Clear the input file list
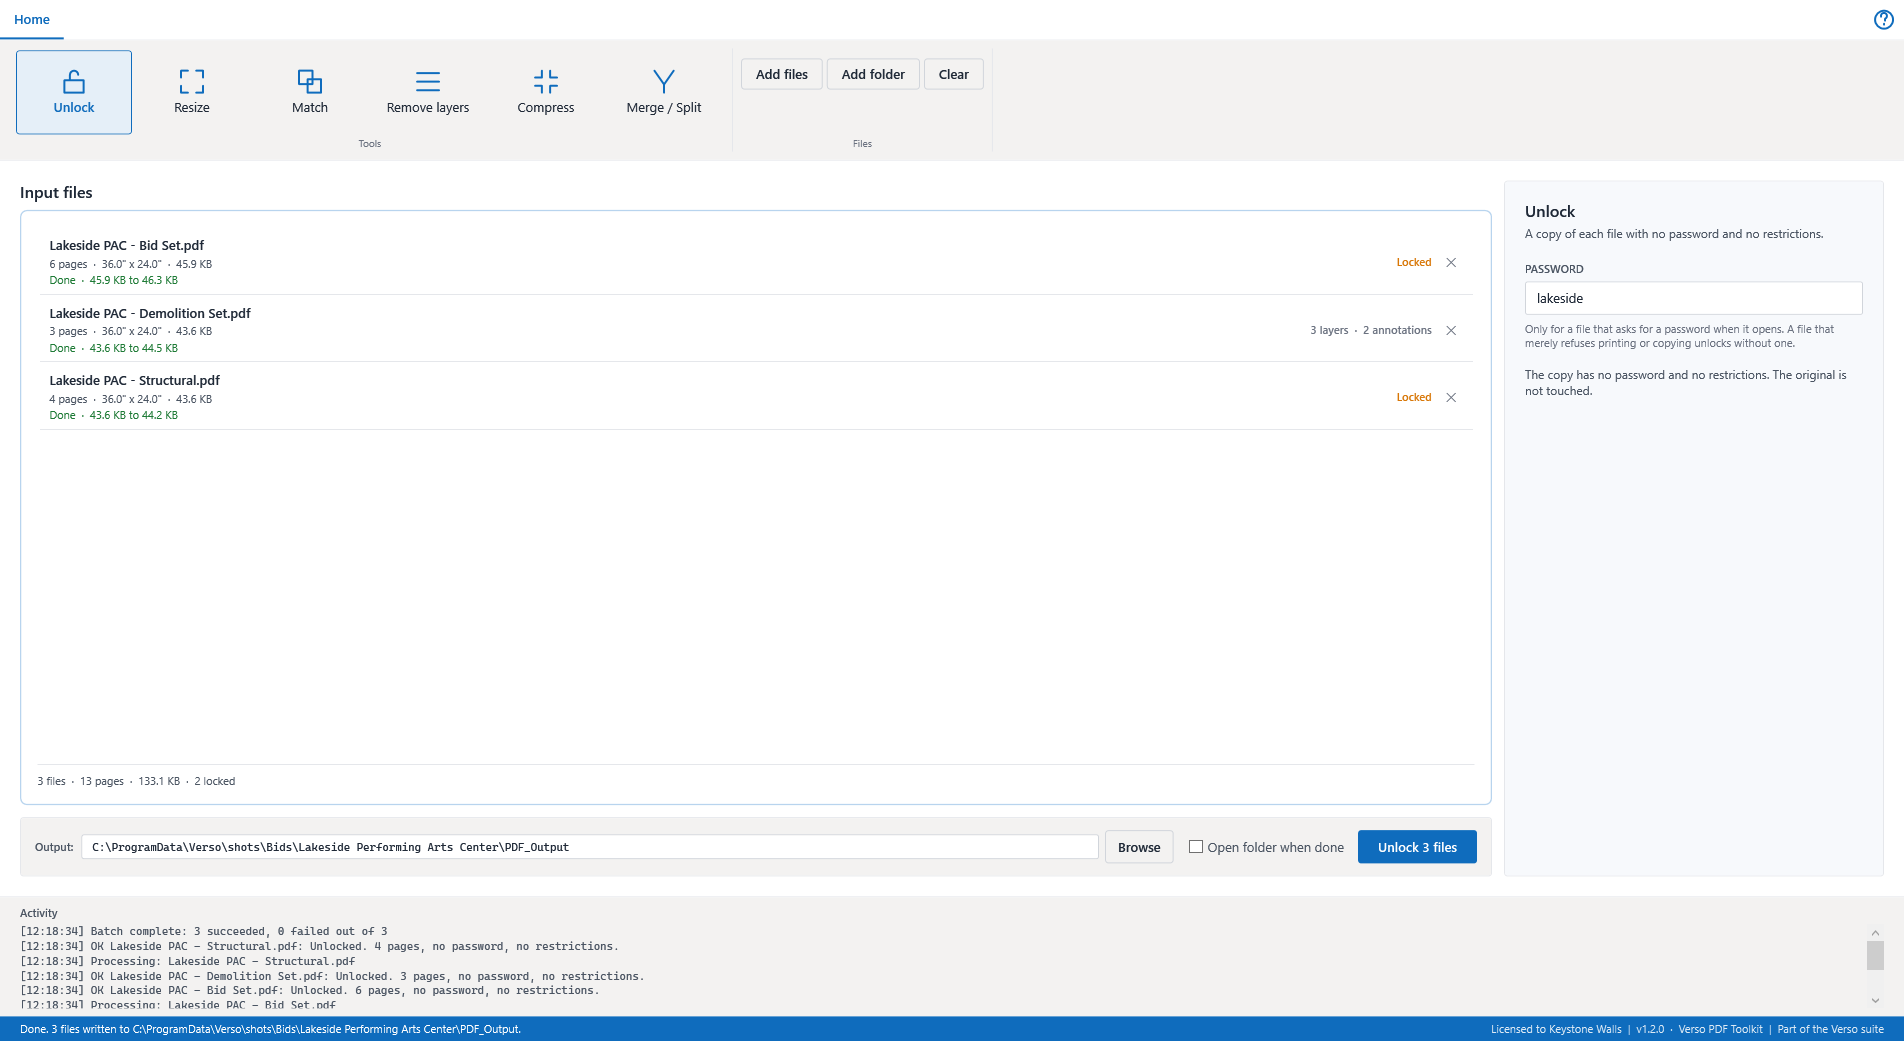This screenshot has width=1904, height=1041. point(954,74)
